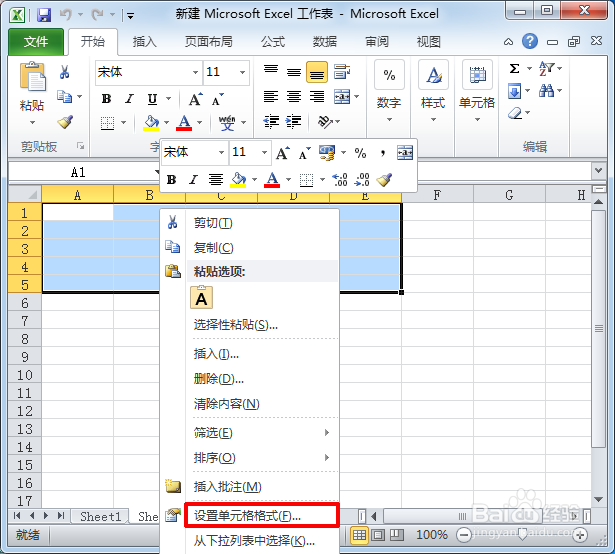The height and width of the screenshot is (554, 615).
Task: Click the large Paste clipboard icon
Action: point(33,77)
